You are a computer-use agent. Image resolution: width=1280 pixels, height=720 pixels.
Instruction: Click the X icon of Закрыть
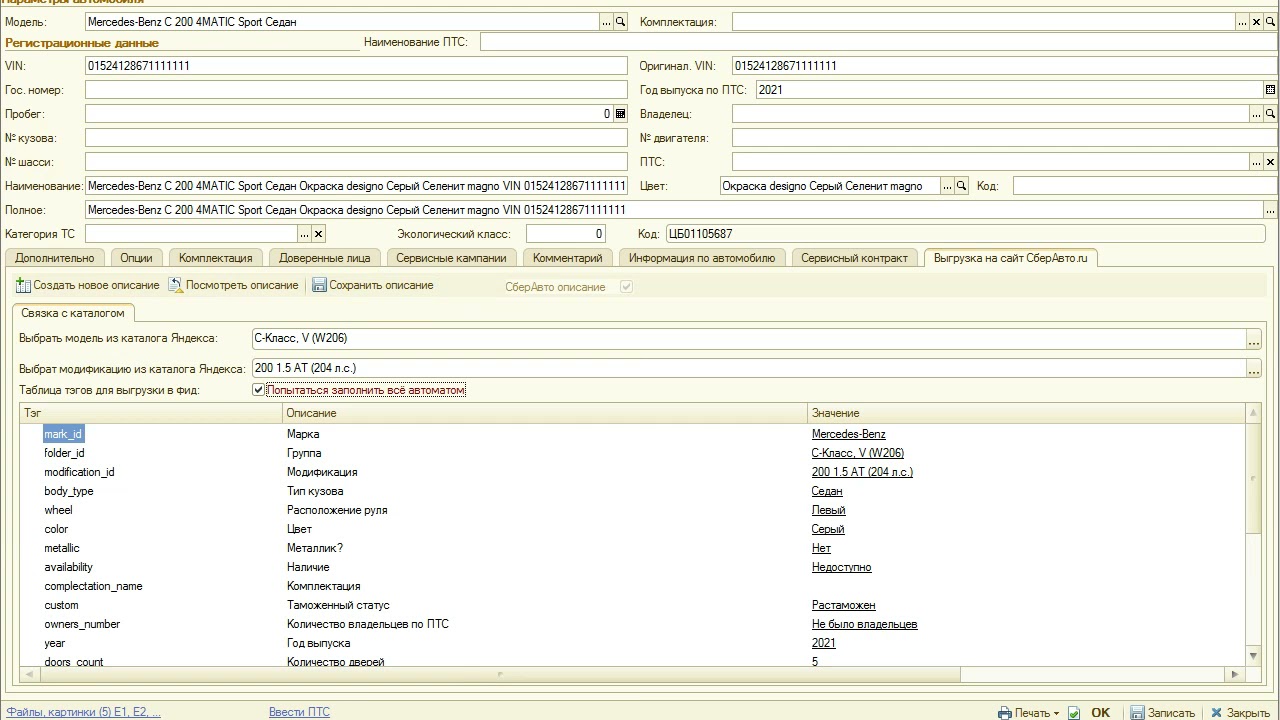pyautogui.click(x=1216, y=713)
